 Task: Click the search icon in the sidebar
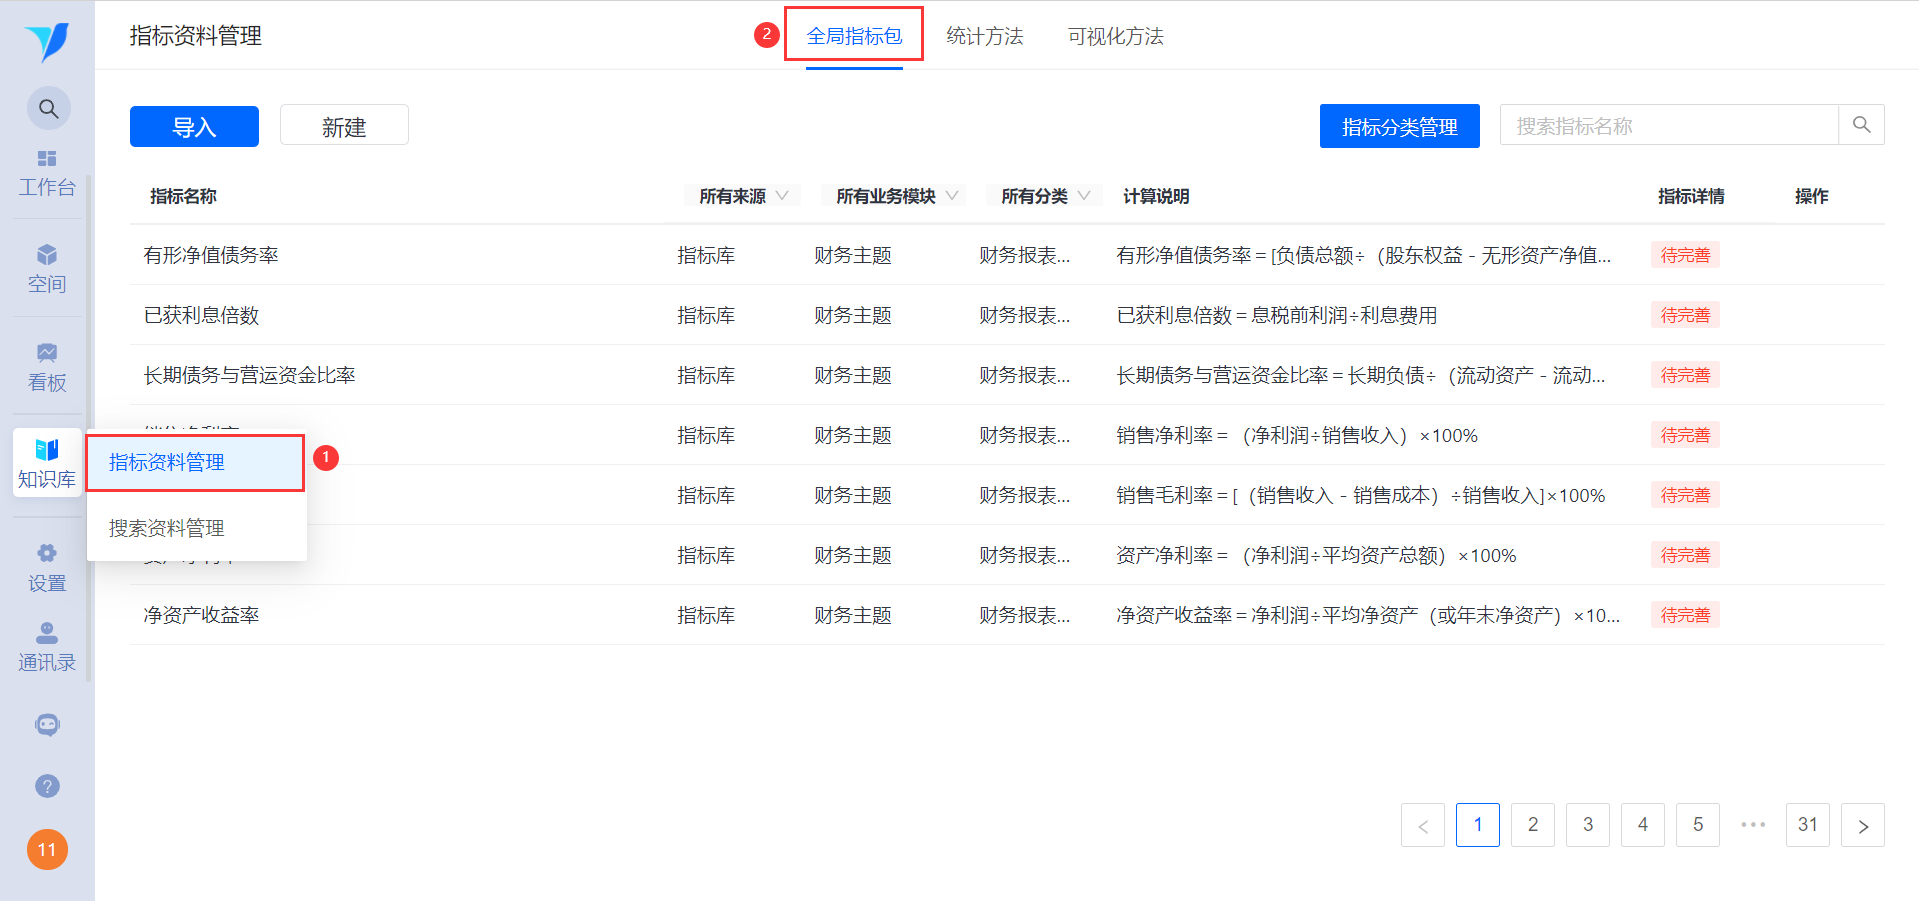(x=48, y=109)
